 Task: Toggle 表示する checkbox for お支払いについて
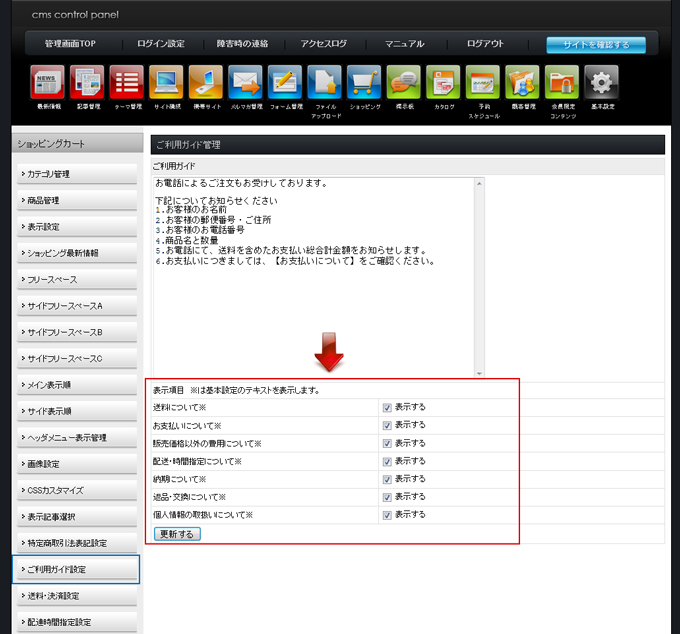[386, 426]
